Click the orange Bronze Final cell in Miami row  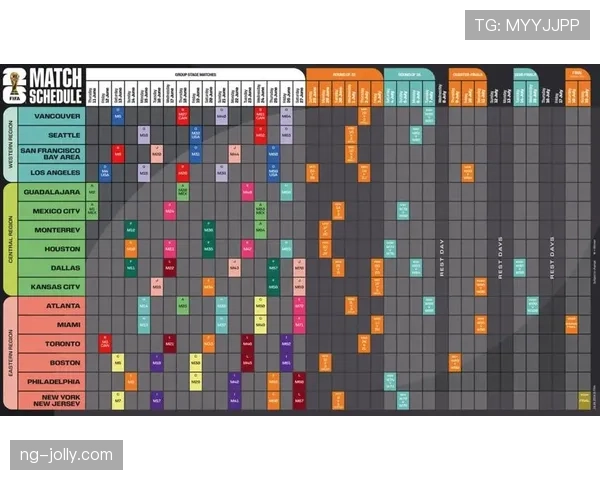click(x=571, y=325)
